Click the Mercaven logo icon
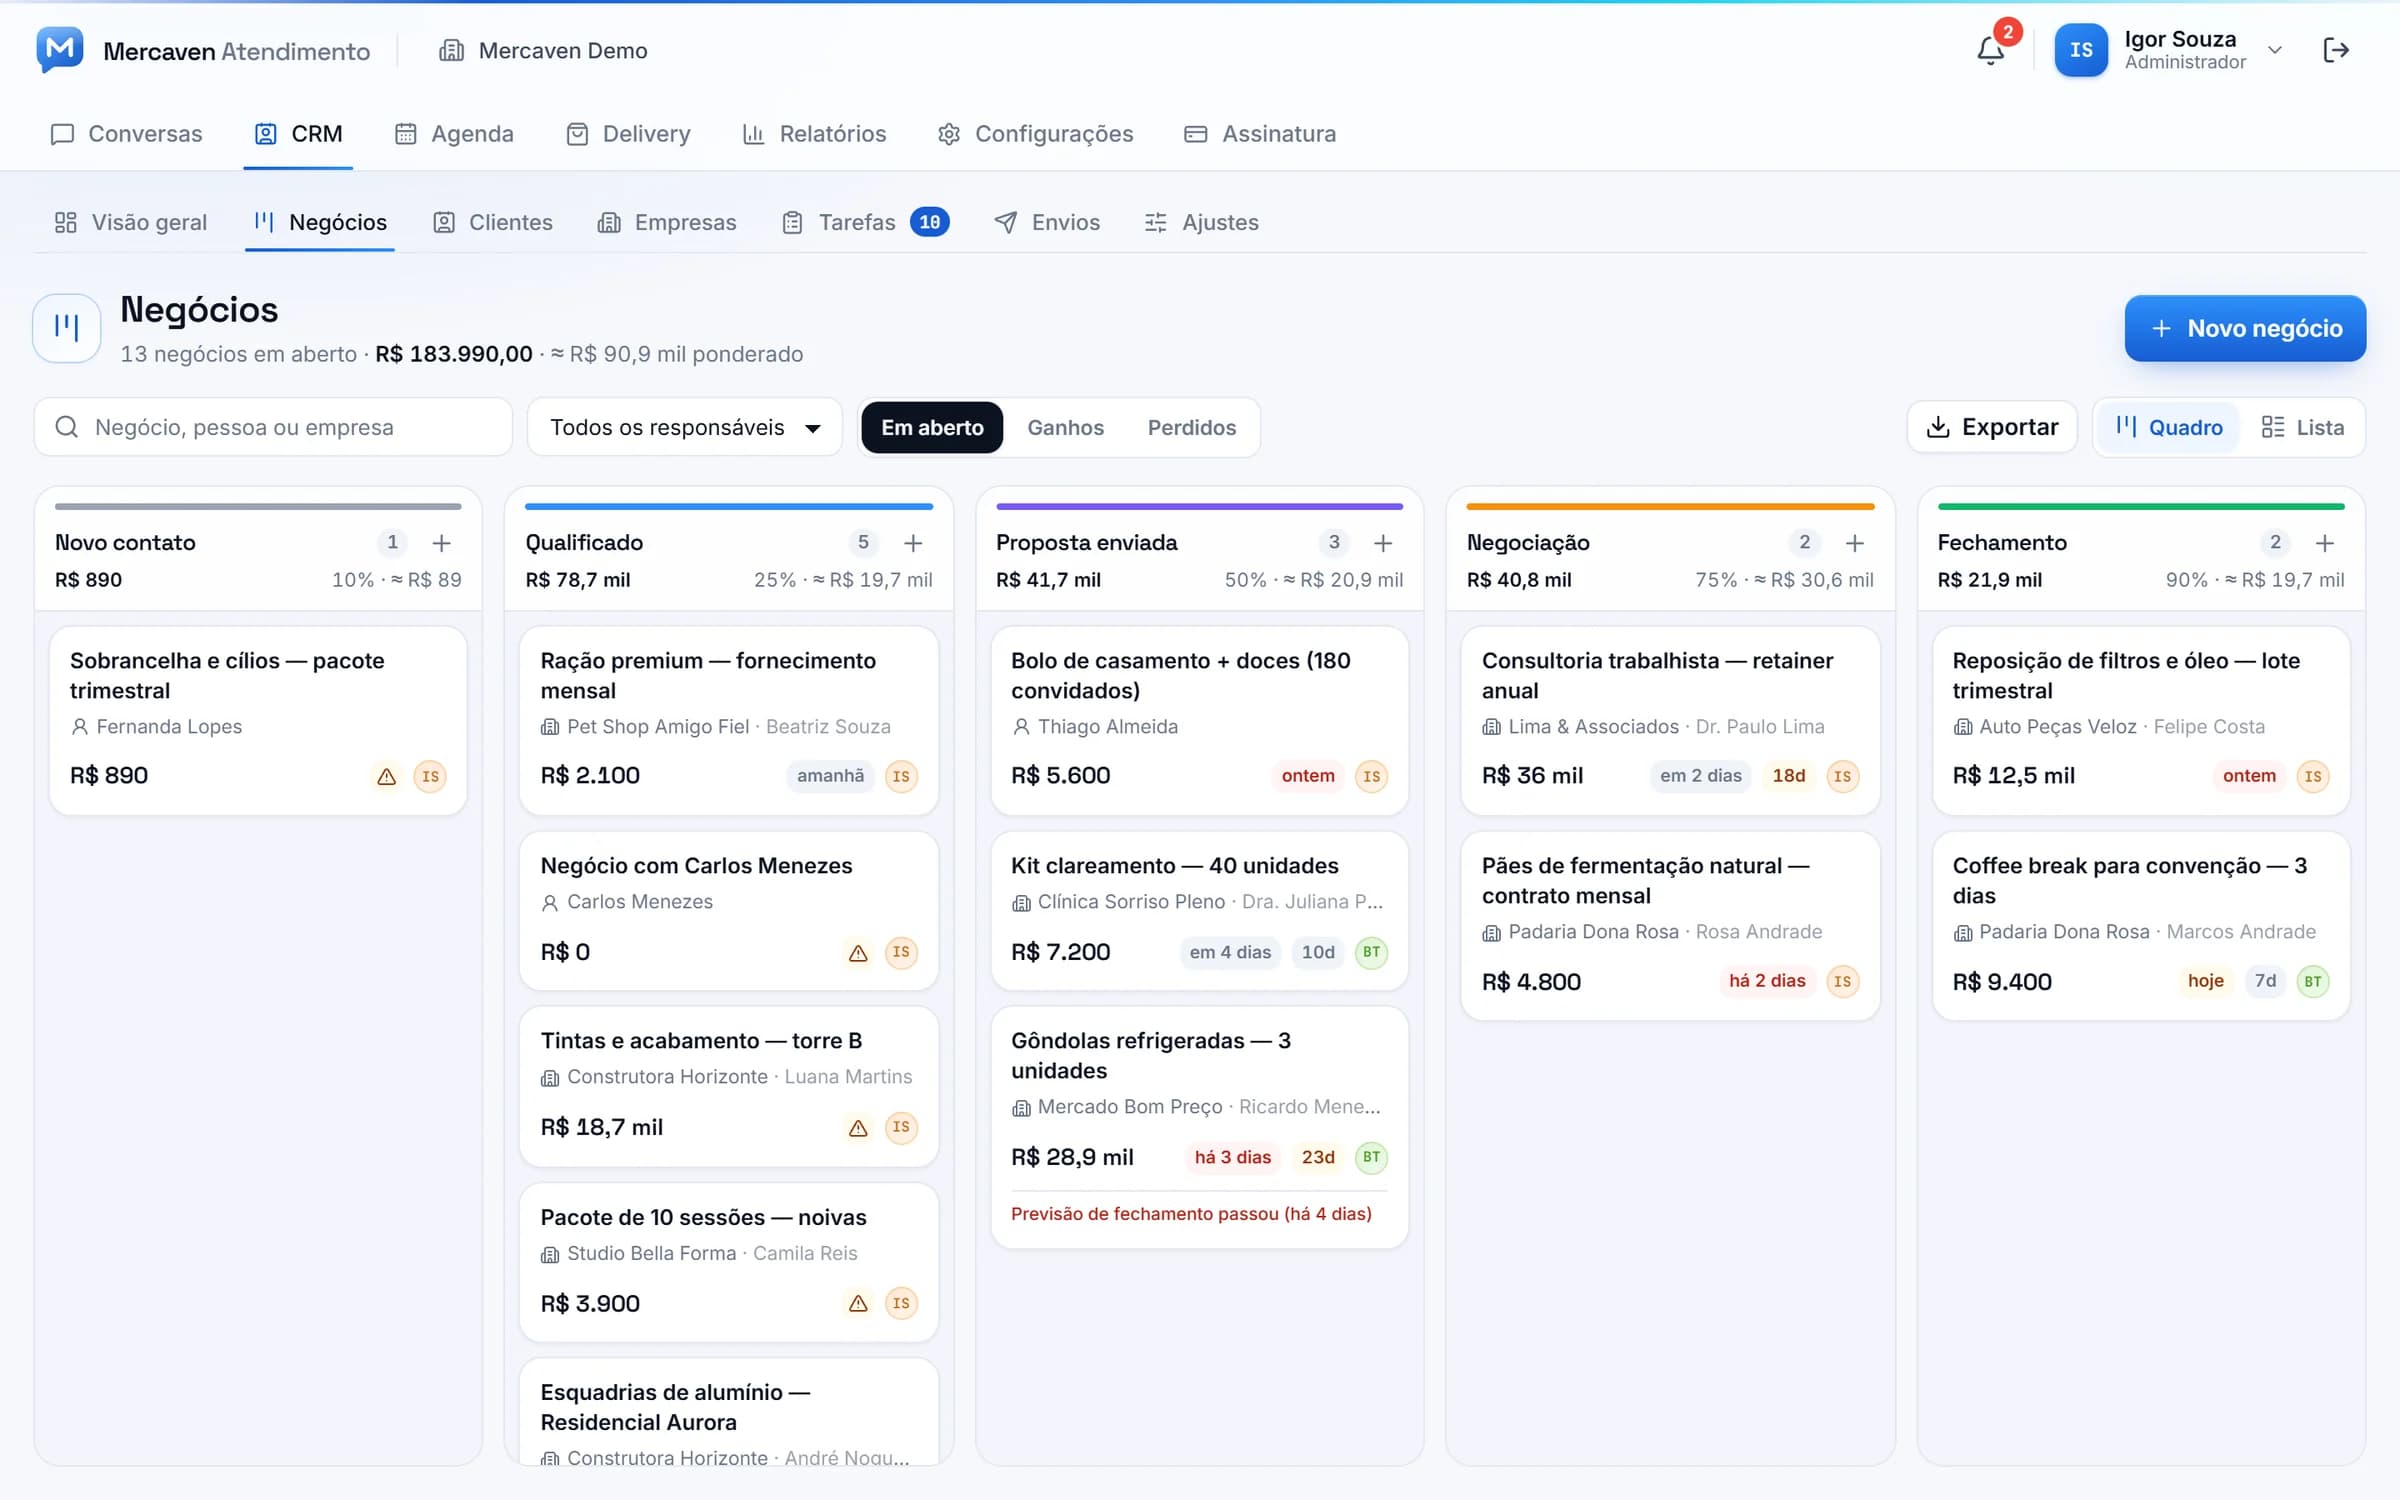 pyautogui.click(x=60, y=50)
